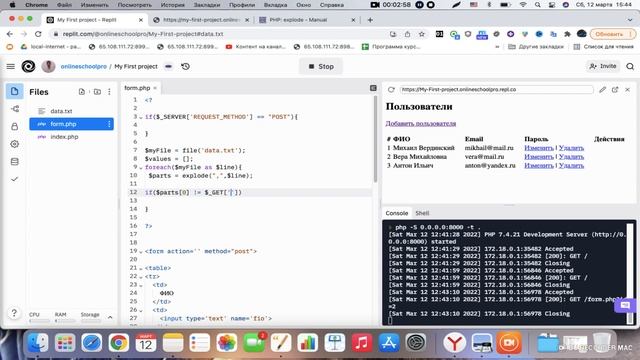Open the project history icon
640x360 pixels.
point(186,66)
